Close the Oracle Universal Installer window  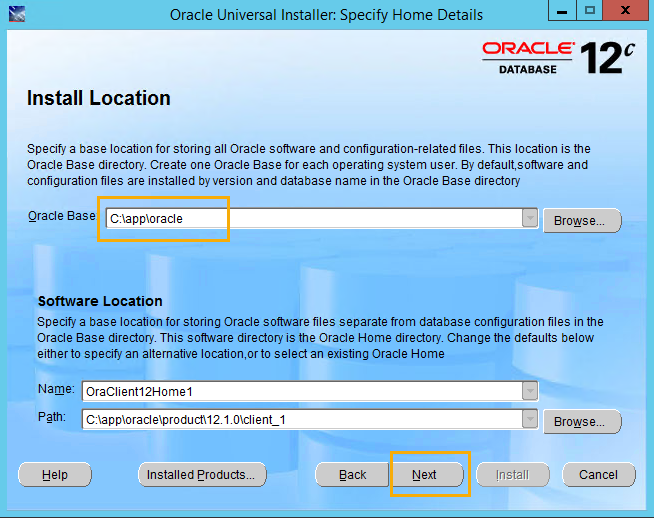tap(626, 10)
